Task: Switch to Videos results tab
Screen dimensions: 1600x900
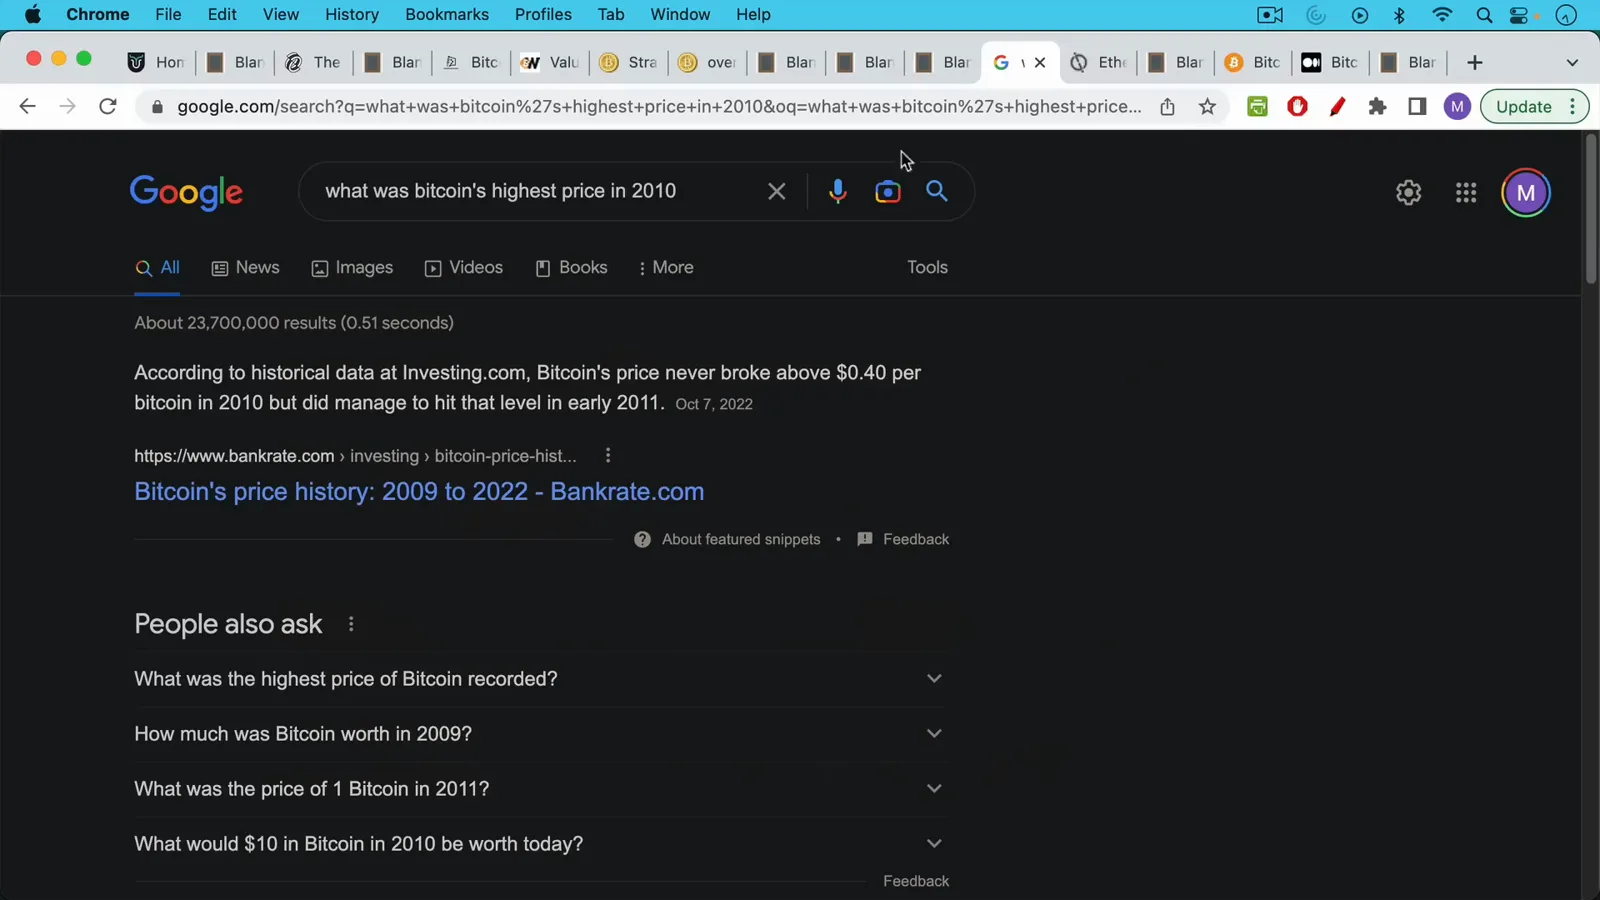Action: coord(463,268)
